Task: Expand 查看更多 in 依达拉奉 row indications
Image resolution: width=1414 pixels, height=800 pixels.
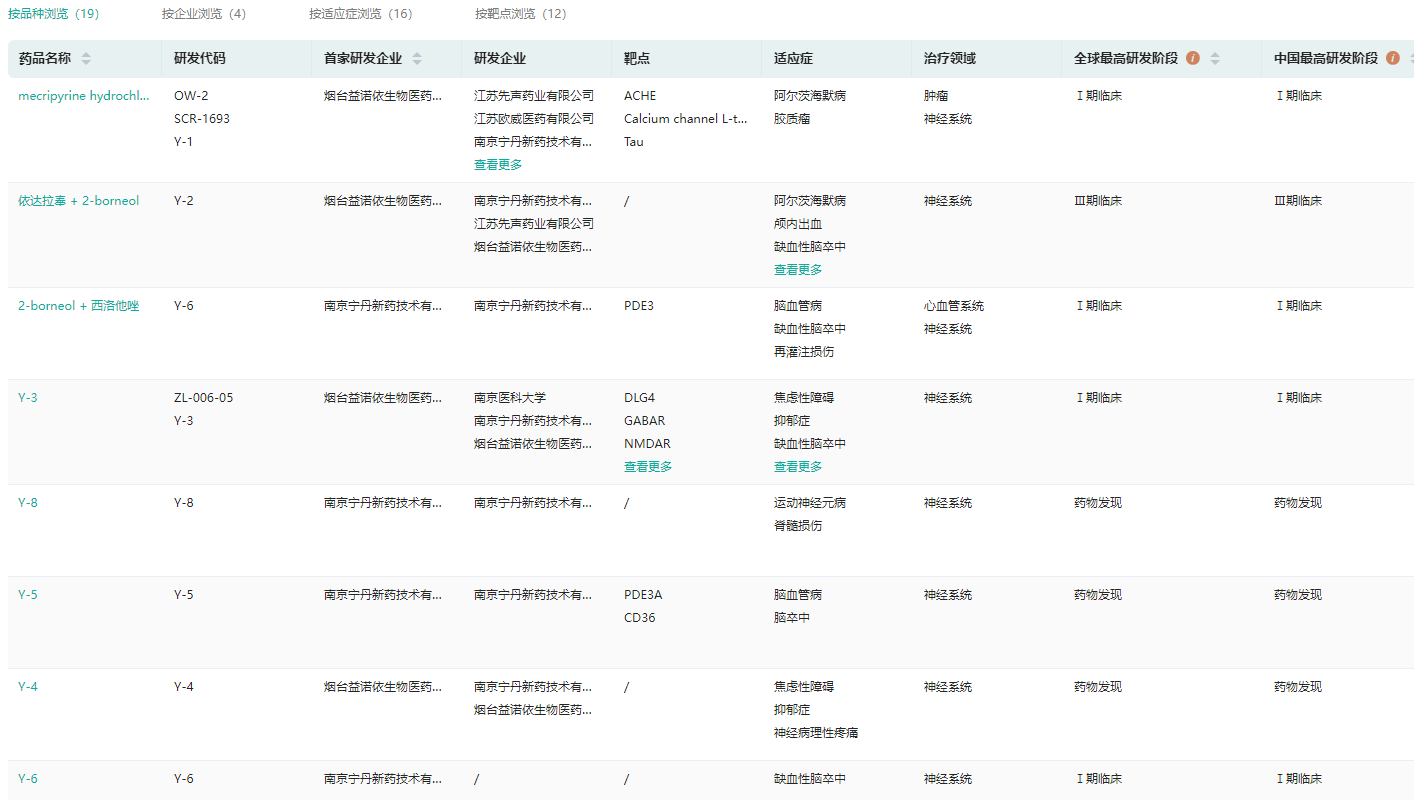Action: [x=798, y=270]
